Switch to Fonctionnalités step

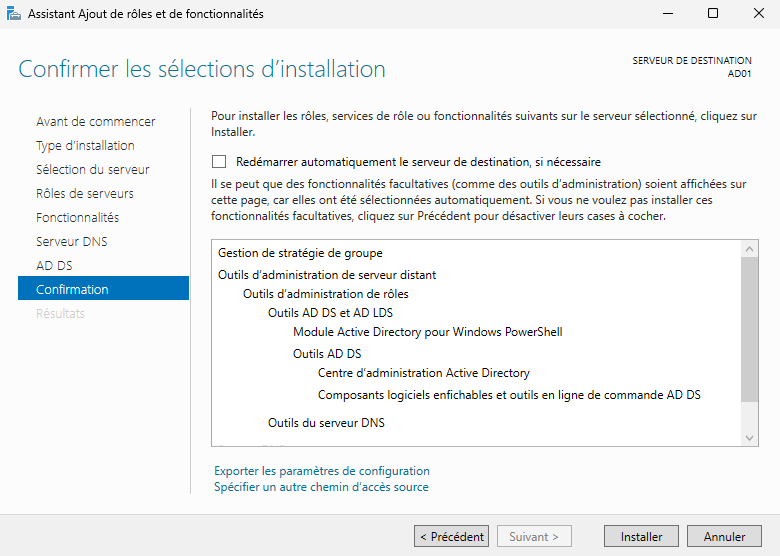pos(77,217)
